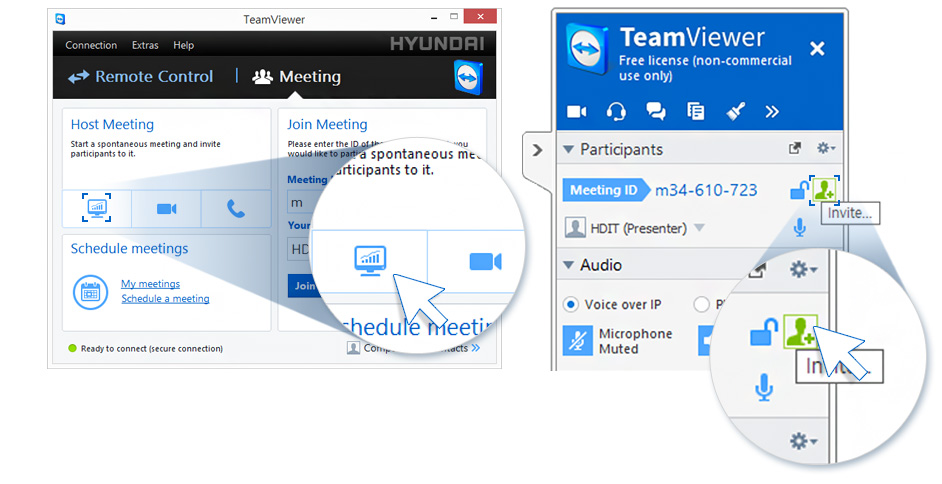The width and height of the screenshot is (942, 484).
Task: Select the radio option right of Voice over IP
Action: [x=701, y=304]
